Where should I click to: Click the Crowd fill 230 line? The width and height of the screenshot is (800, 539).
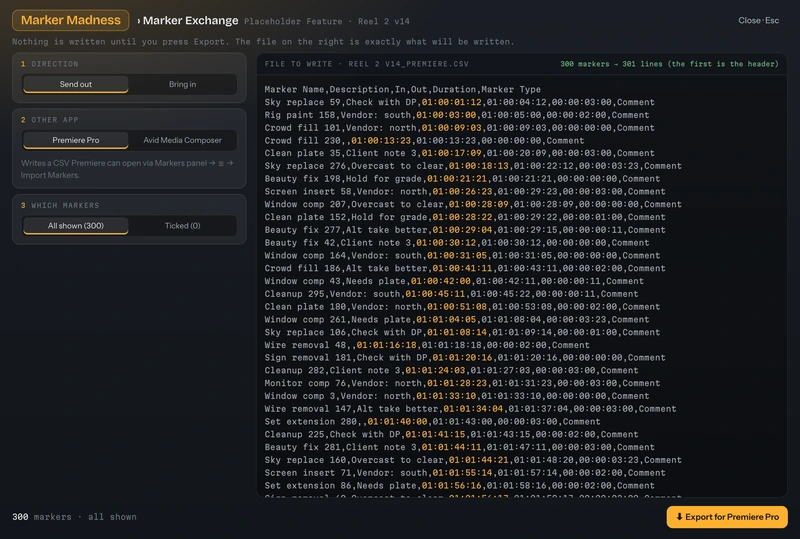pos(424,140)
